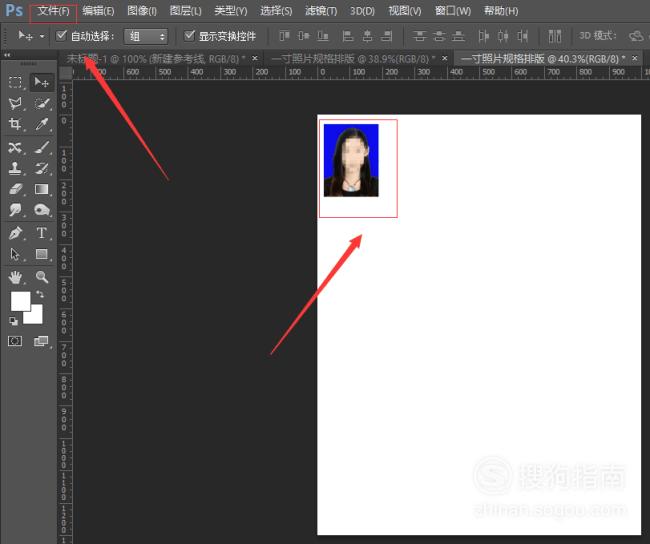The height and width of the screenshot is (544, 650).
Task: Select the Path Selection arrow tool
Action: [x=15, y=254]
